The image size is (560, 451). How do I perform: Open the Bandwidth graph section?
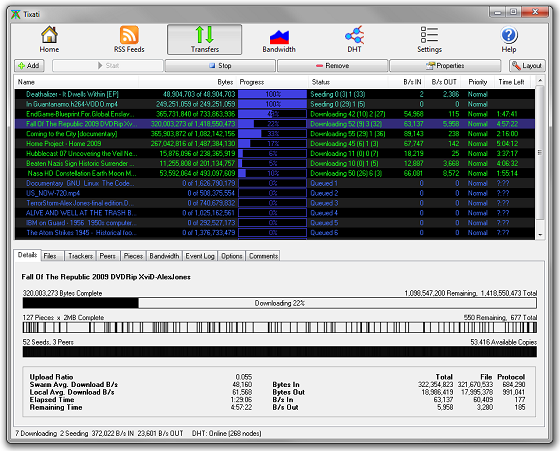tap(279, 39)
